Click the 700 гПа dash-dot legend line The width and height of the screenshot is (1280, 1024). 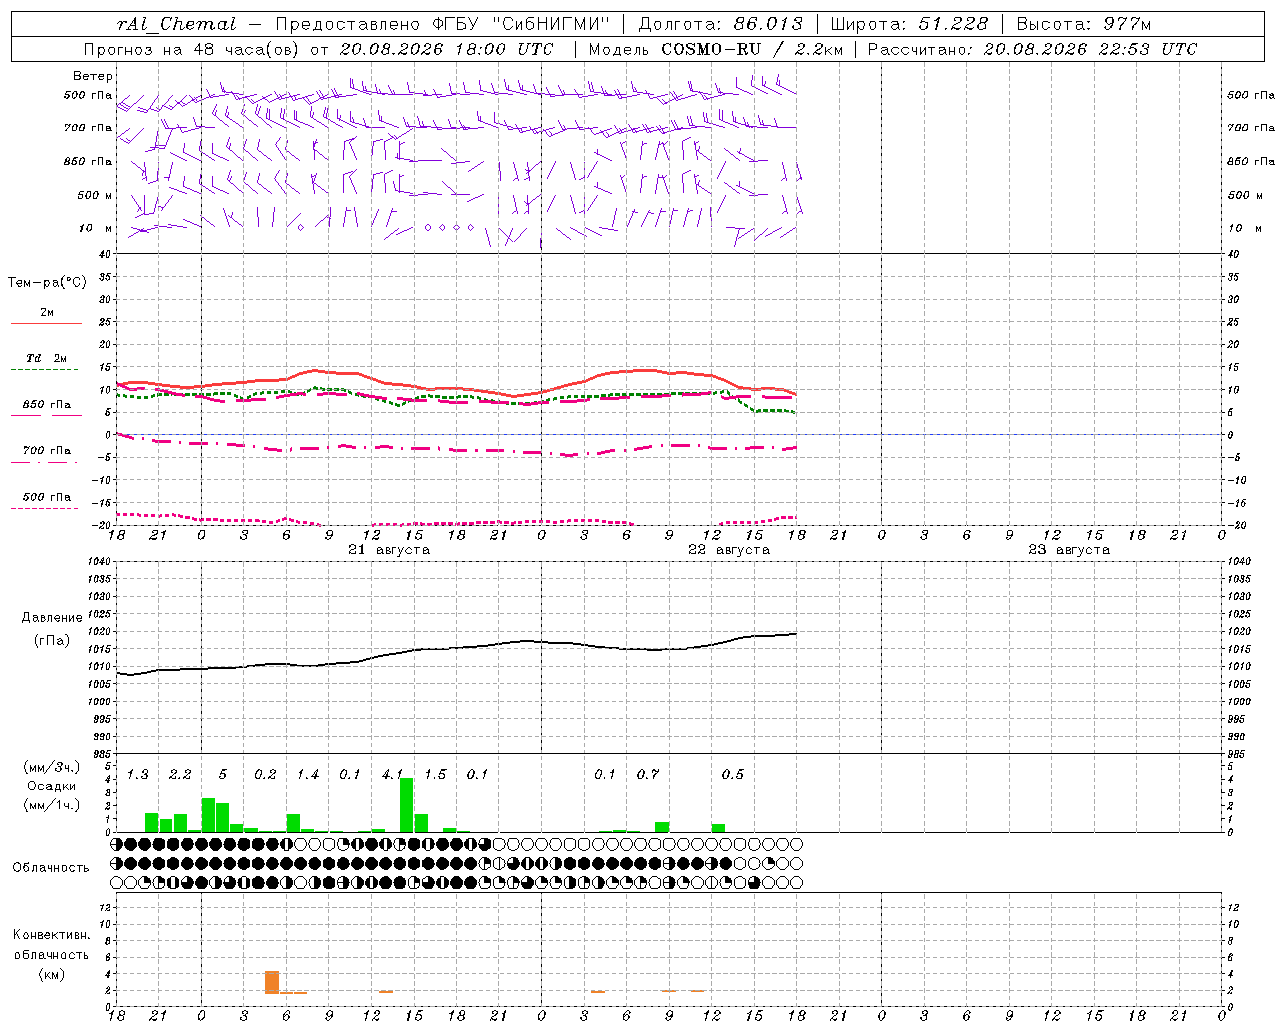click(44, 462)
